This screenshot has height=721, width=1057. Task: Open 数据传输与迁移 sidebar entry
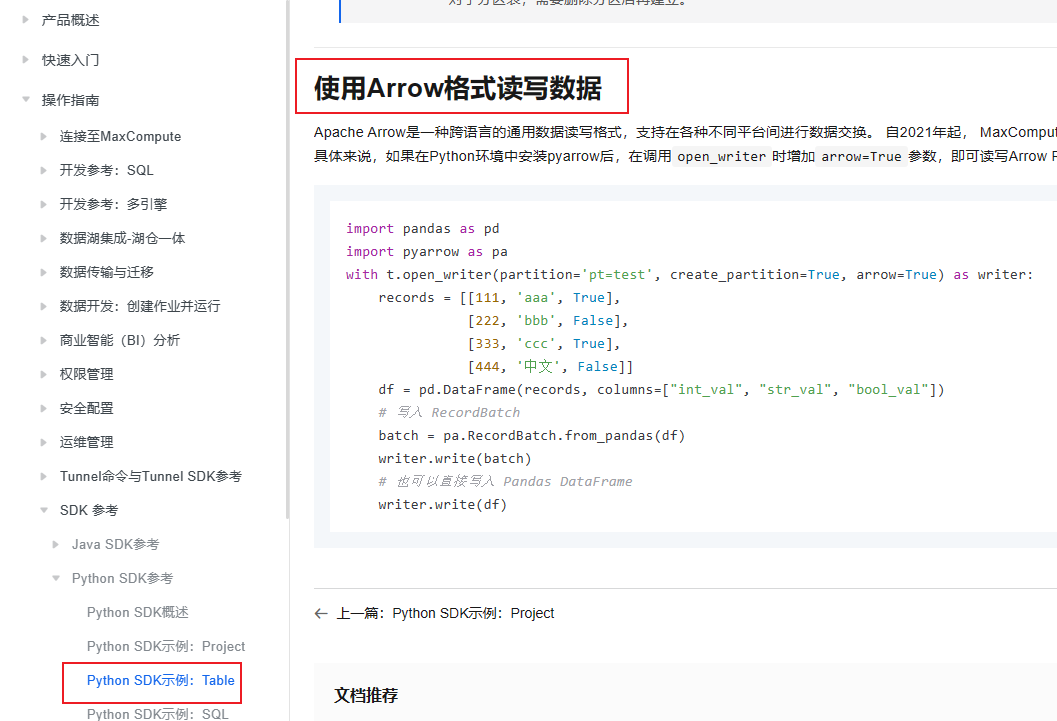(x=107, y=272)
